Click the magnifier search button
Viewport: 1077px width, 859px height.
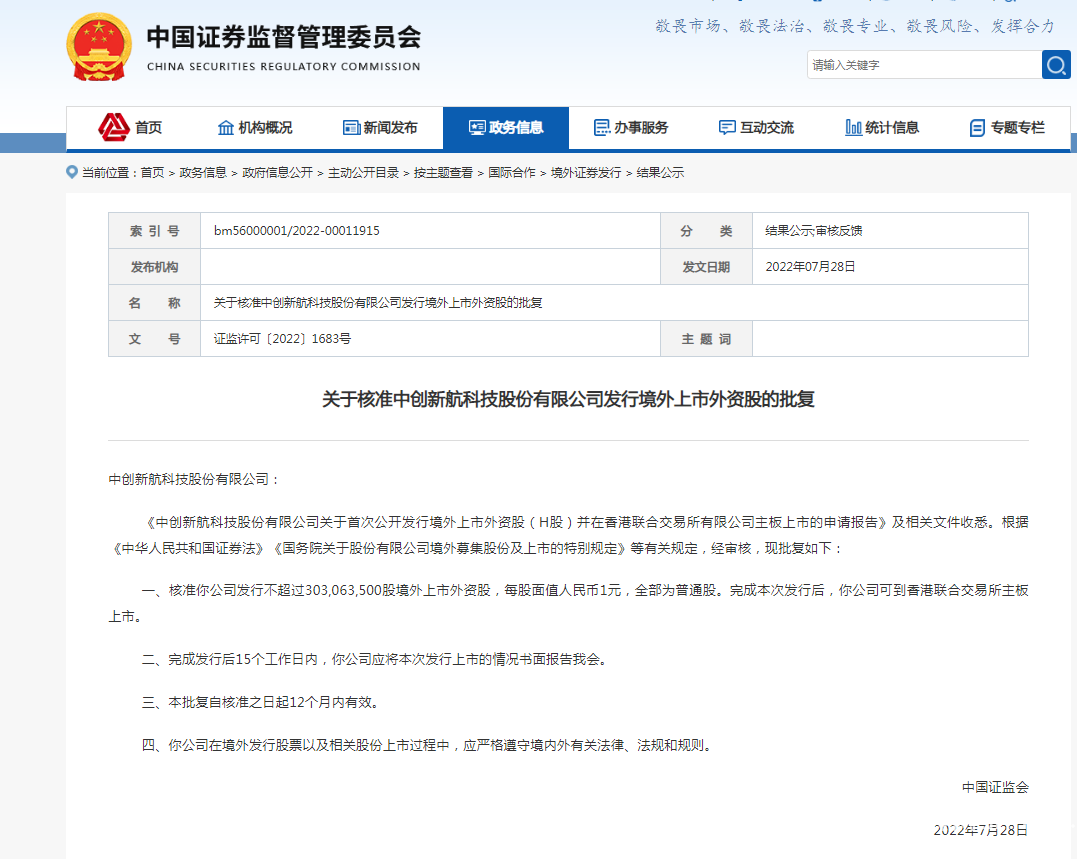(1056, 65)
